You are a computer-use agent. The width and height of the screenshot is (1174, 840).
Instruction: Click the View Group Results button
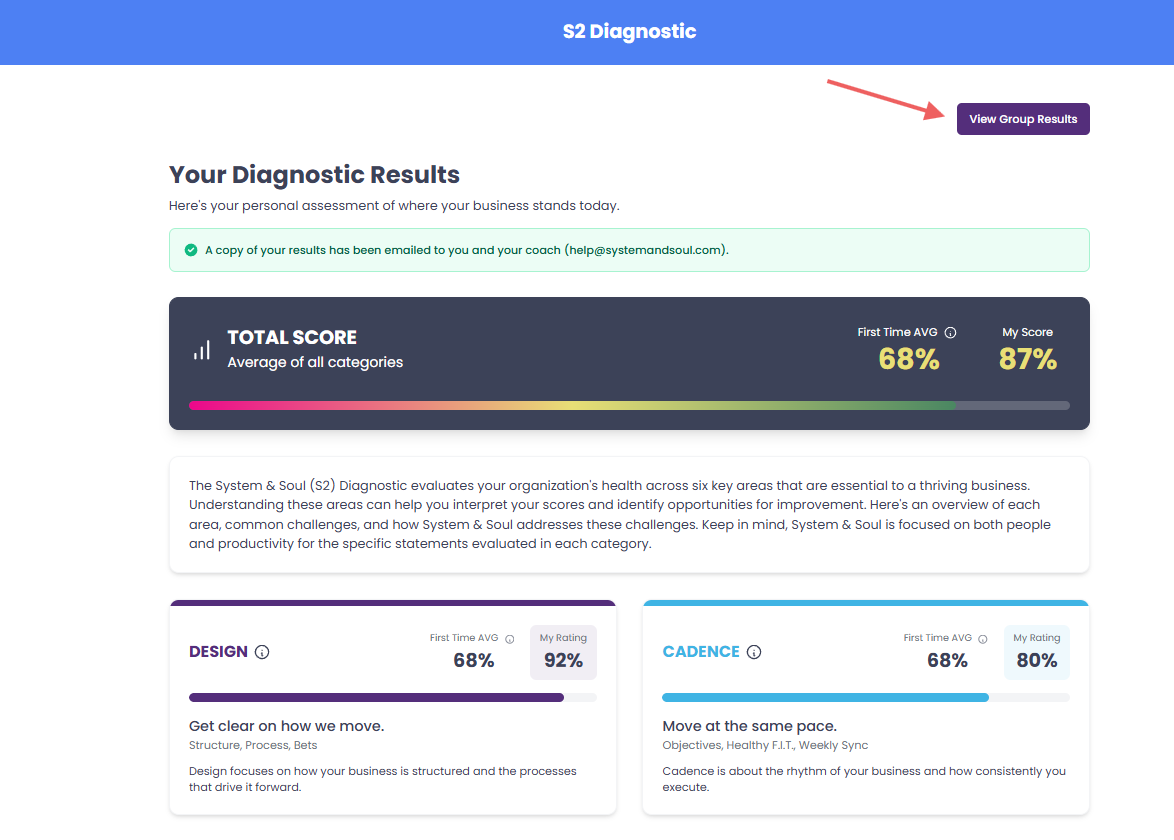pyautogui.click(x=1023, y=119)
